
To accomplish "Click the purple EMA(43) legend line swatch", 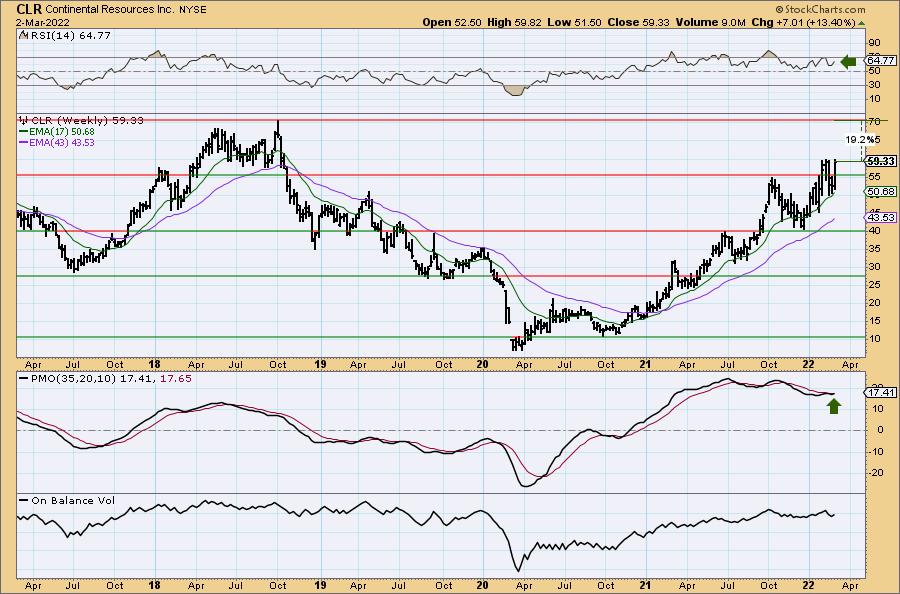I will [23, 142].
